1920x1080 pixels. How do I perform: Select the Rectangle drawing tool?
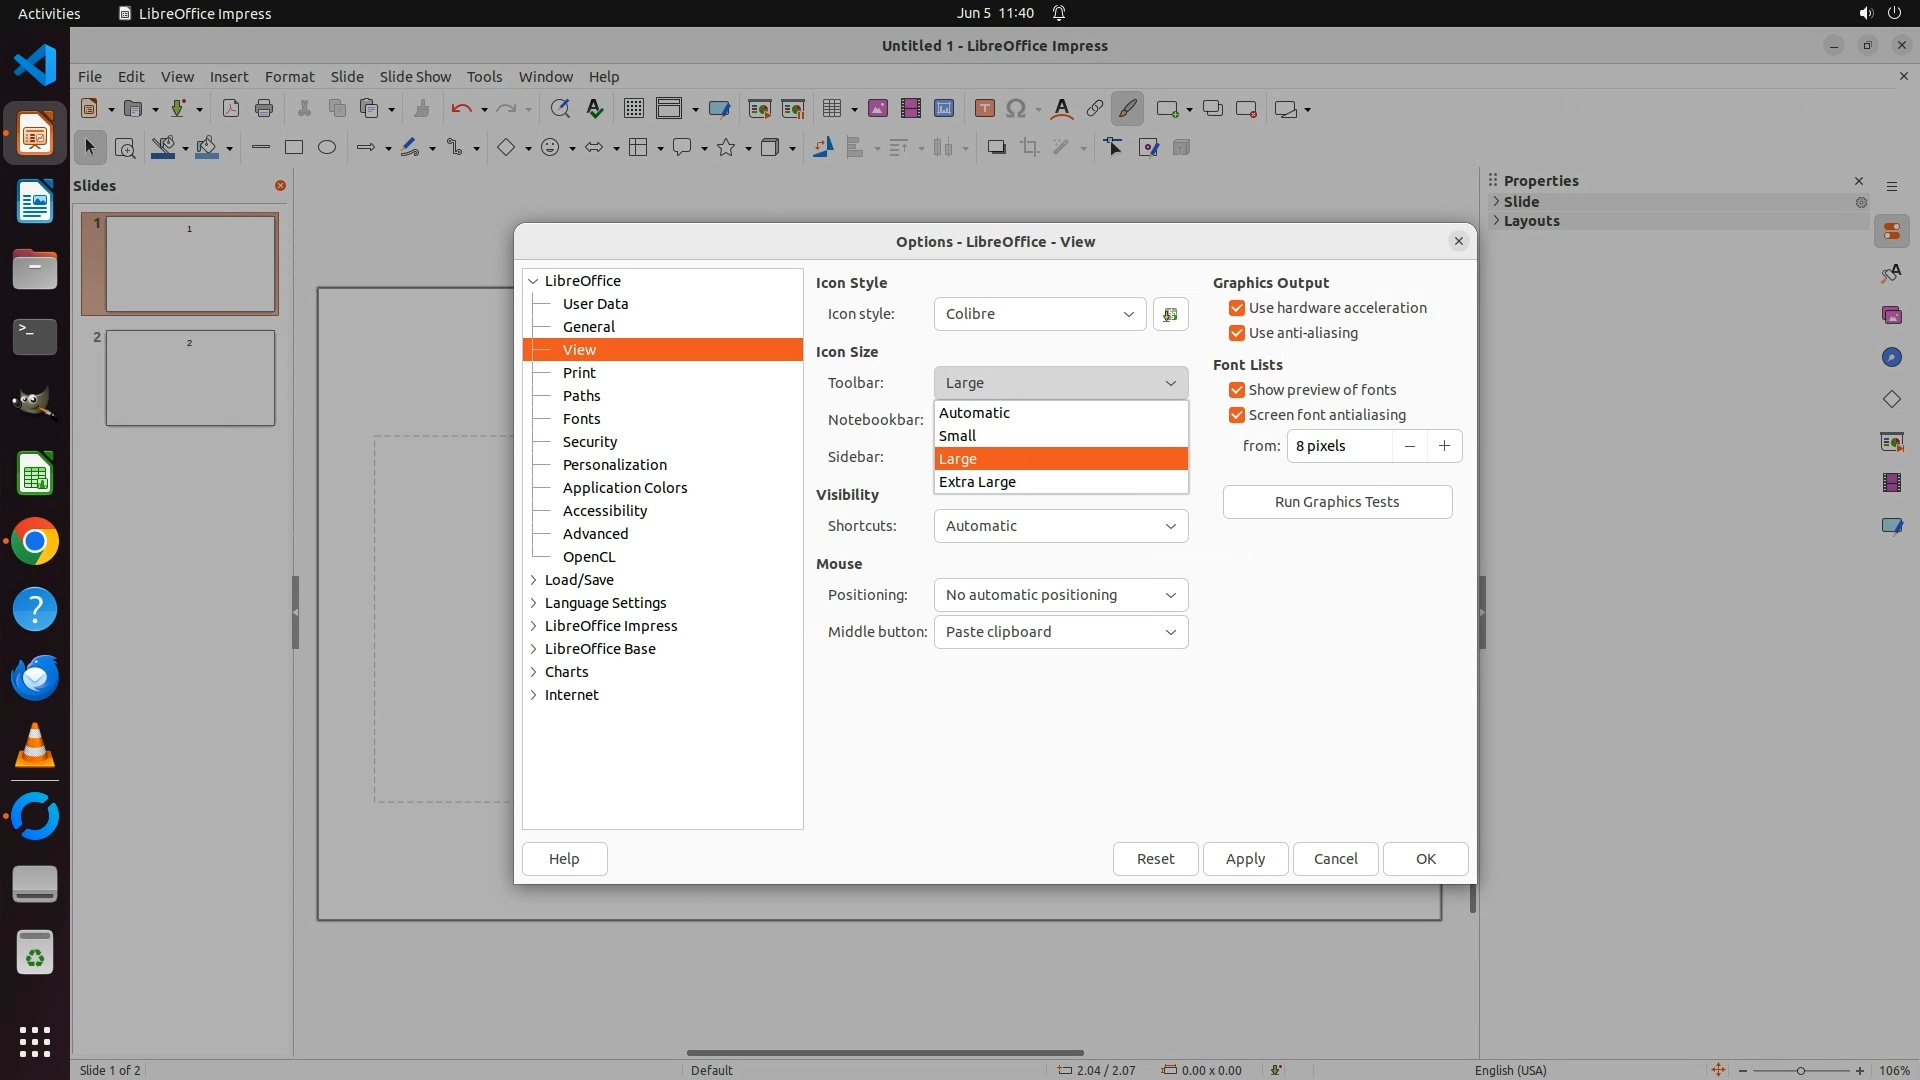(293, 148)
